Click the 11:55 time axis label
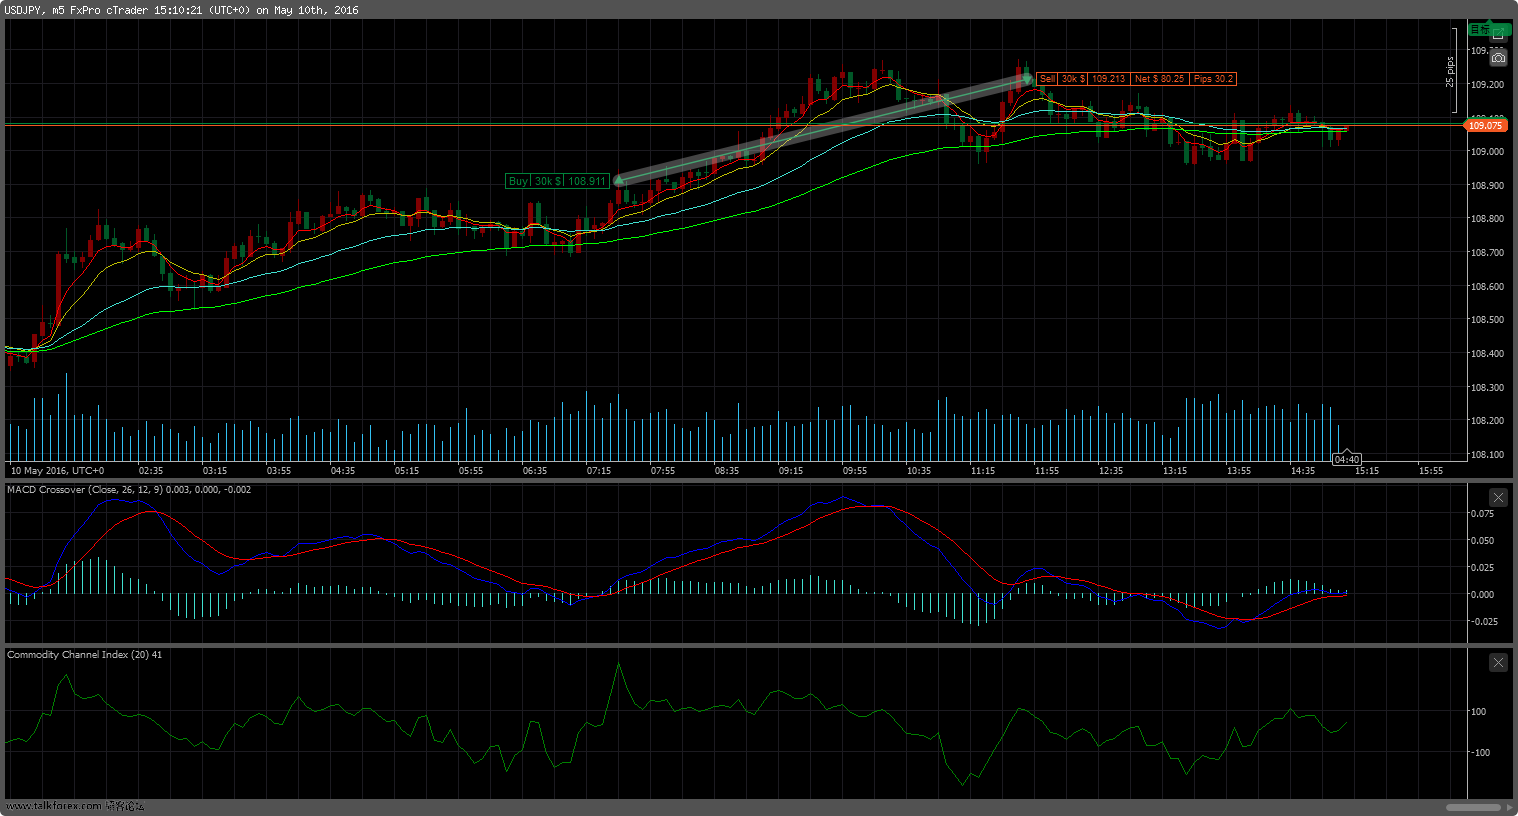This screenshot has height=816, width=1518. pyautogui.click(x=1047, y=470)
